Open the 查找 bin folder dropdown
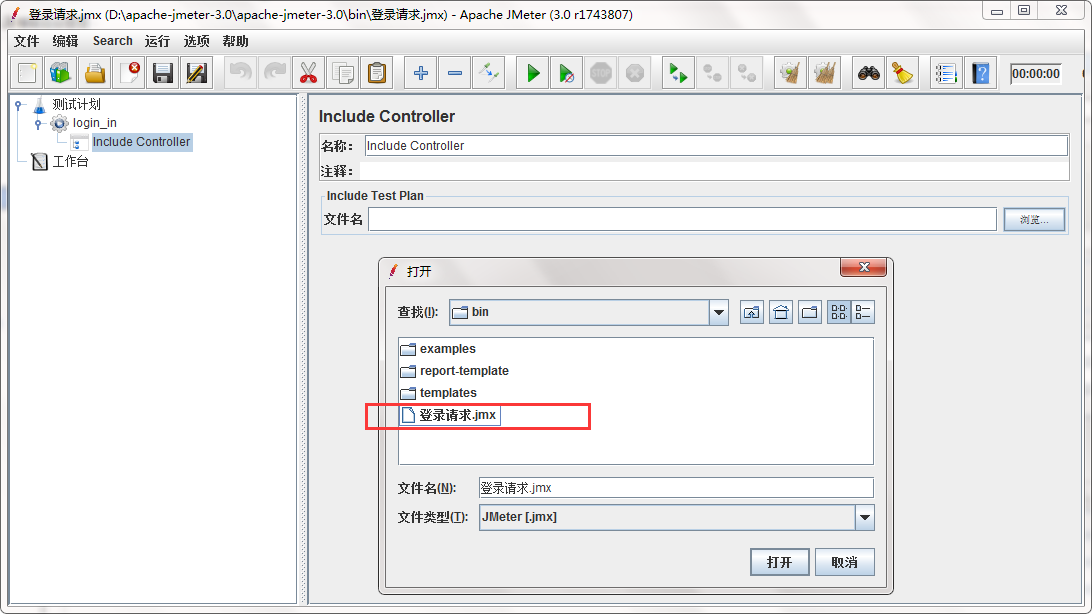 coord(719,313)
